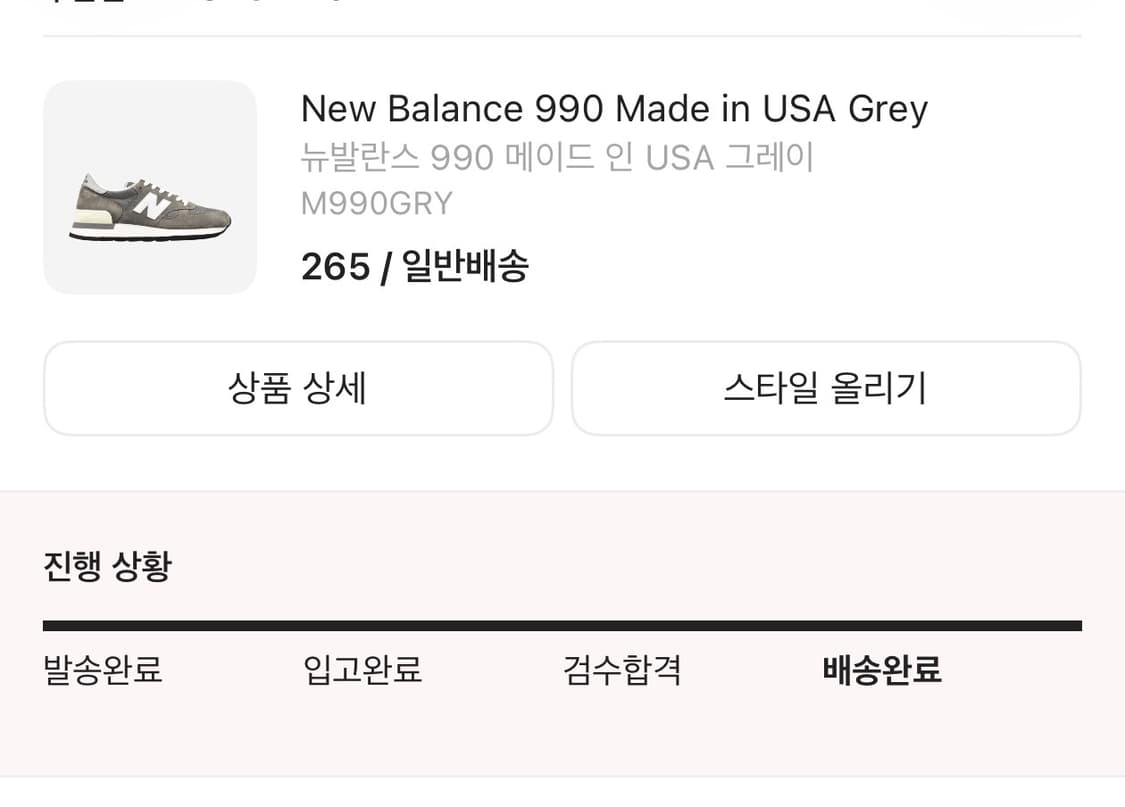Image resolution: width=1125 pixels, height=807 pixels.
Task: Select the 입고완료 arrival step label
Action: [361, 672]
